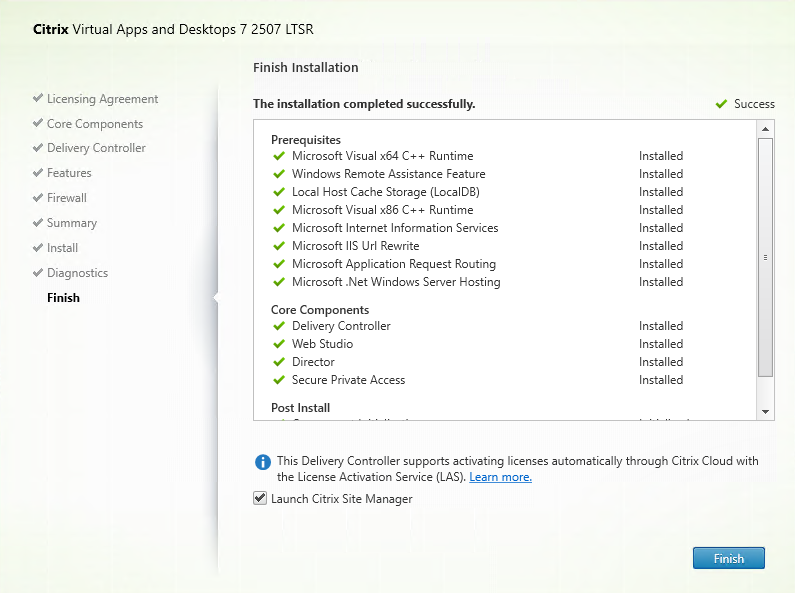Click the vertical scrollbar thumb
Viewport: 795px width, 593px height.
765,257
